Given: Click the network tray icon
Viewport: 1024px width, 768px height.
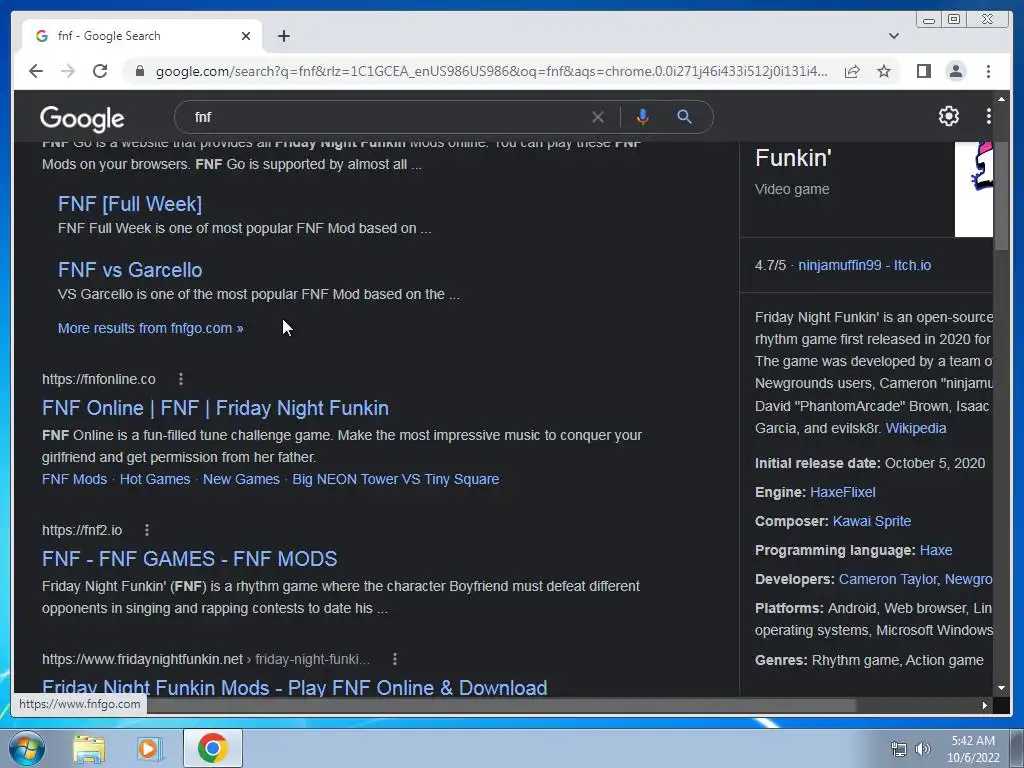Looking at the screenshot, I should point(899,749).
